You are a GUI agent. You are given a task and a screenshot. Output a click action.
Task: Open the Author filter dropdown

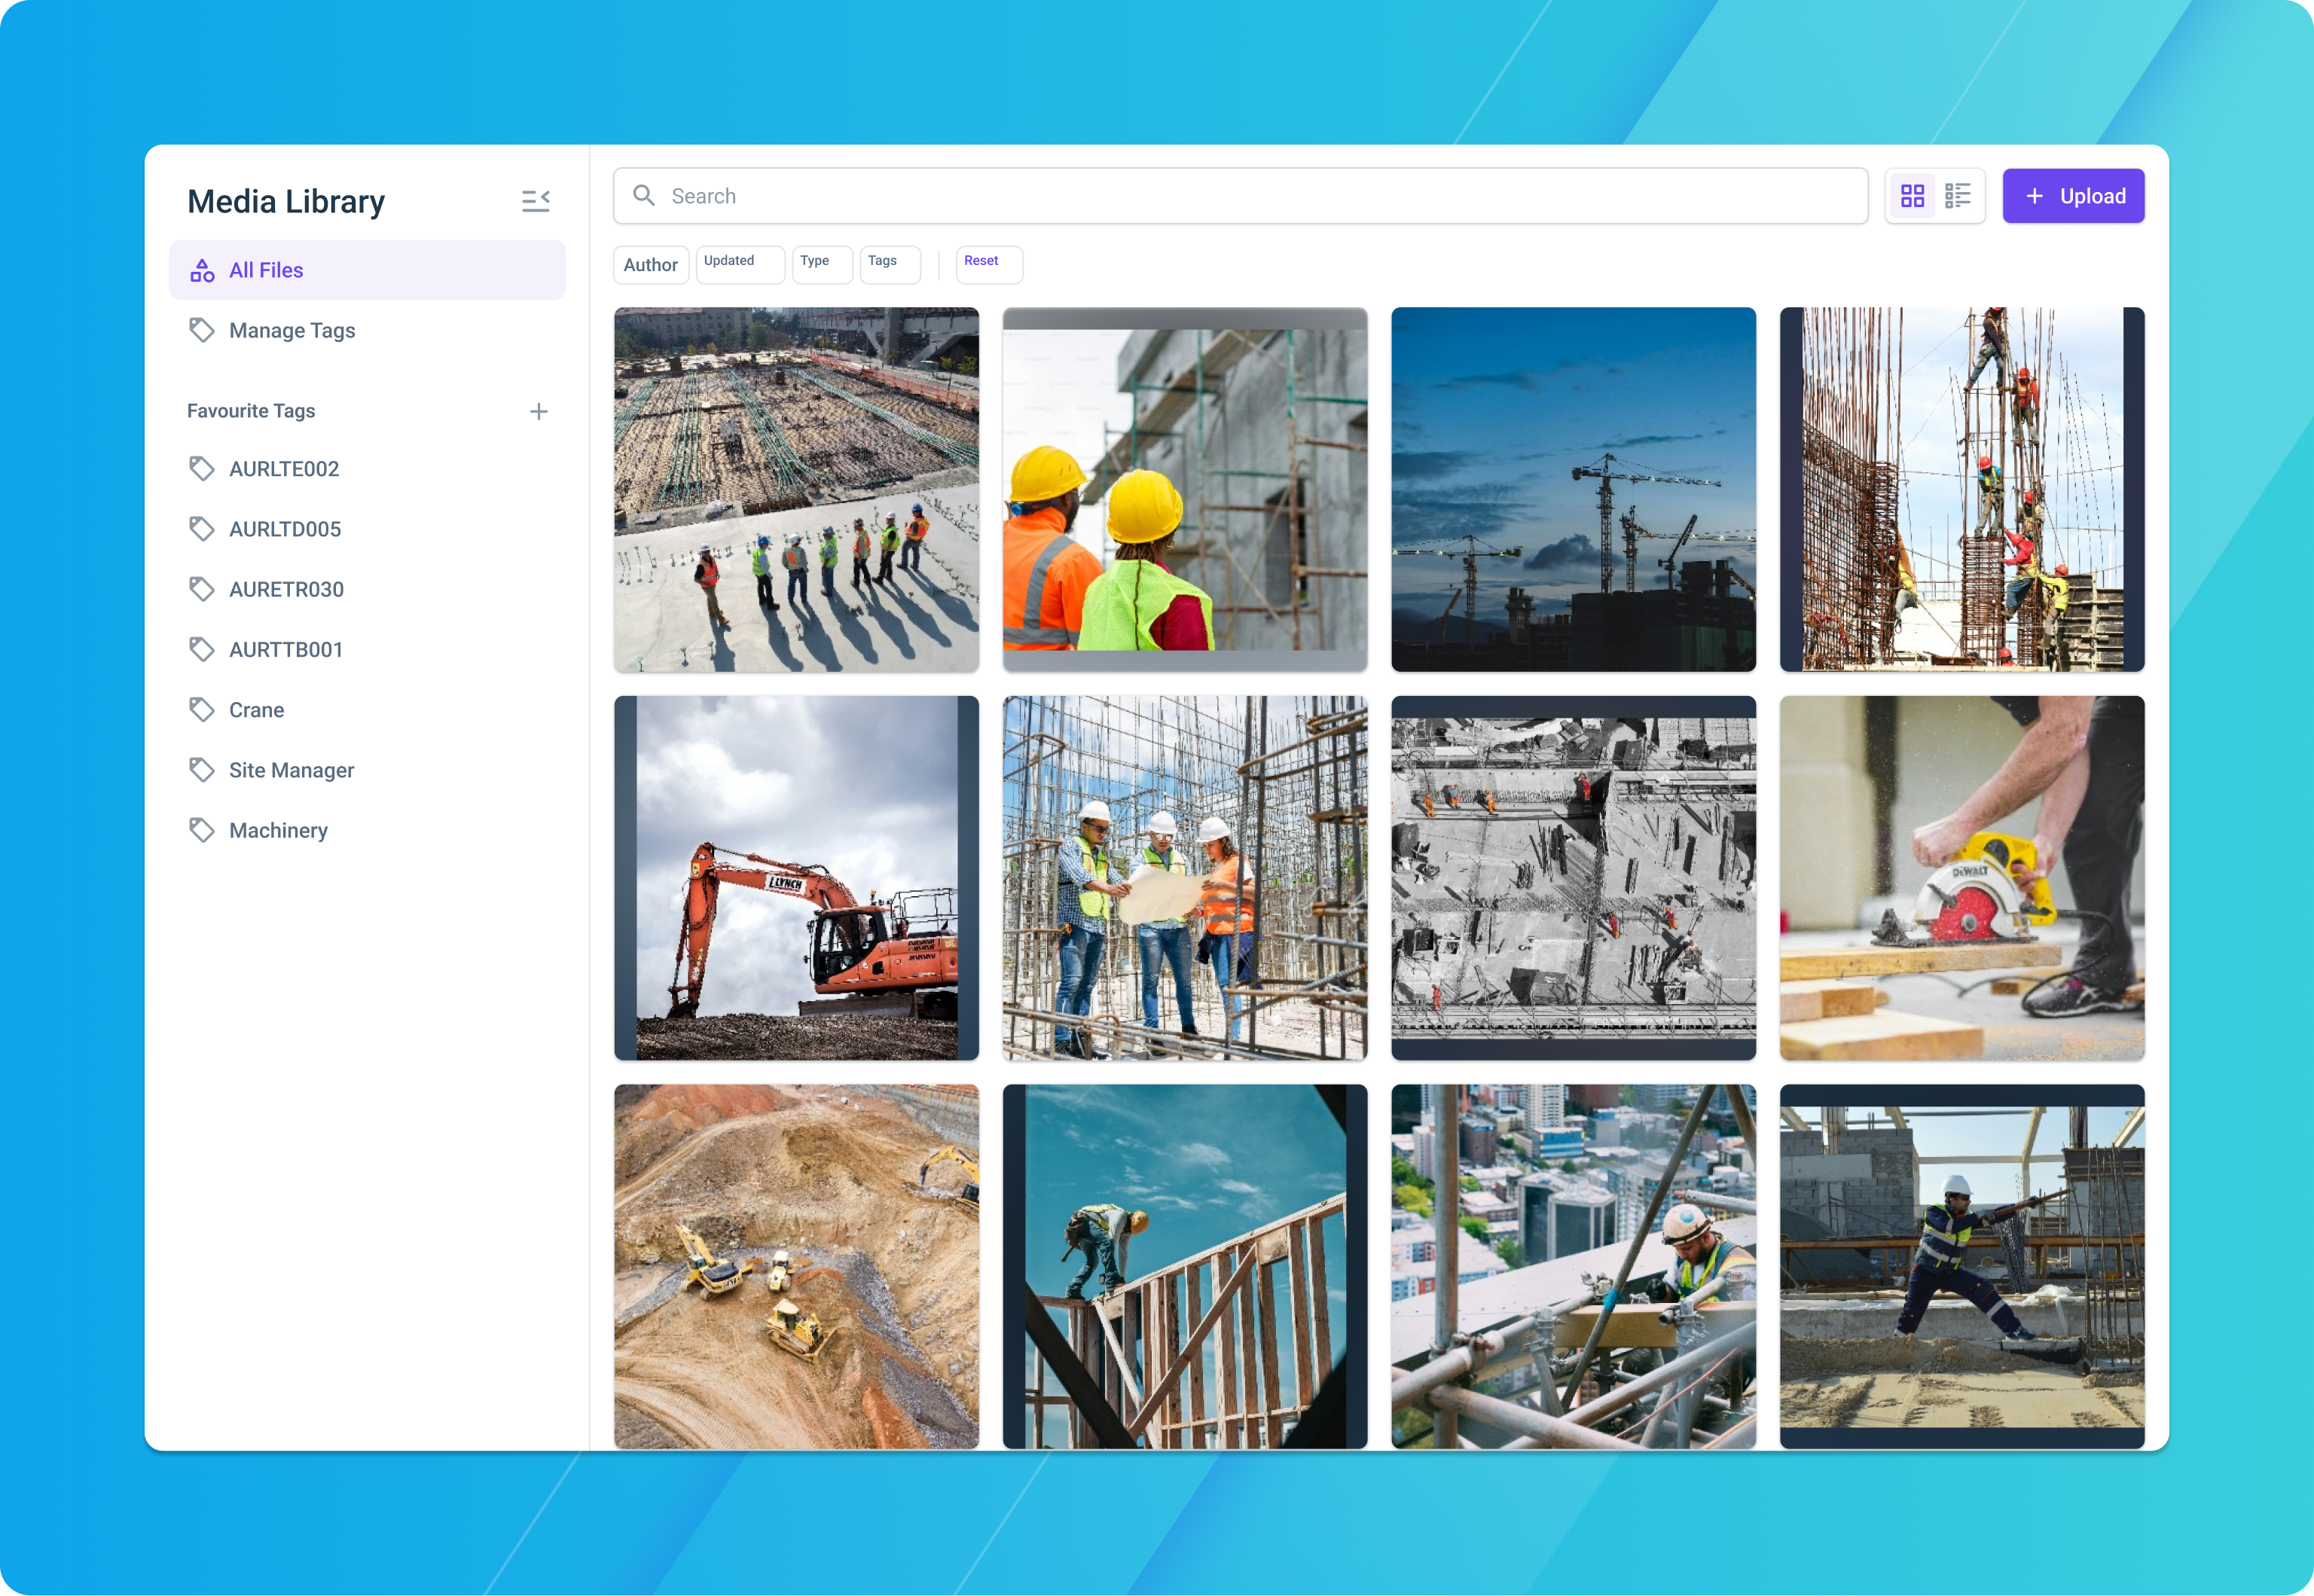pyautogui.click(x=651, y=265)
